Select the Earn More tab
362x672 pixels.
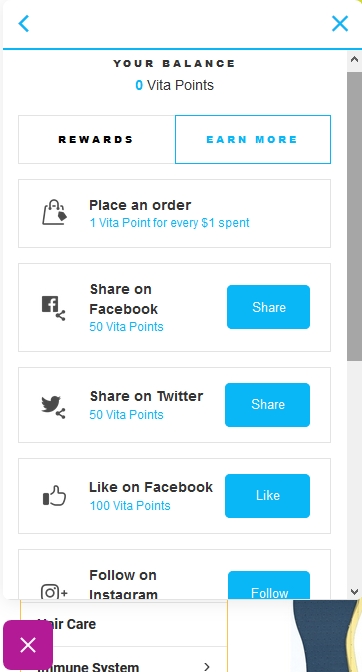point(253,139)
